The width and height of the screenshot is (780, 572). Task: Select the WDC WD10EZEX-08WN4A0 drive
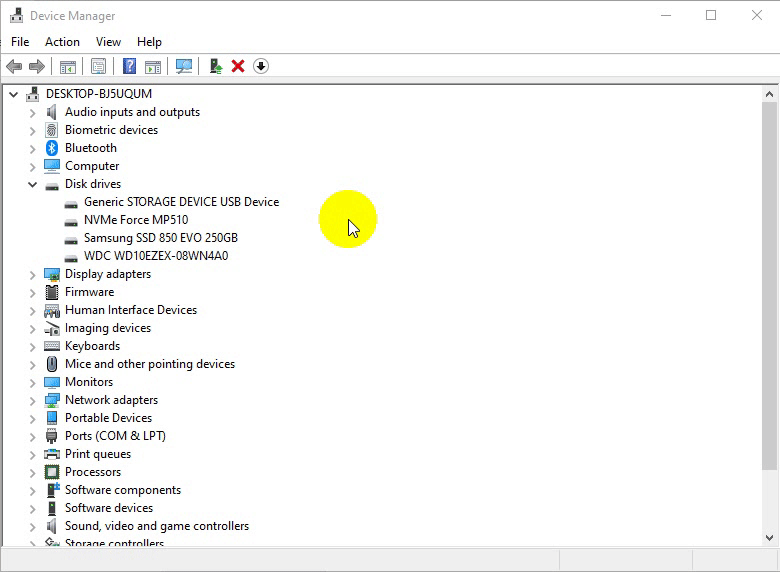pyautogui.click(x=156, y=256)
